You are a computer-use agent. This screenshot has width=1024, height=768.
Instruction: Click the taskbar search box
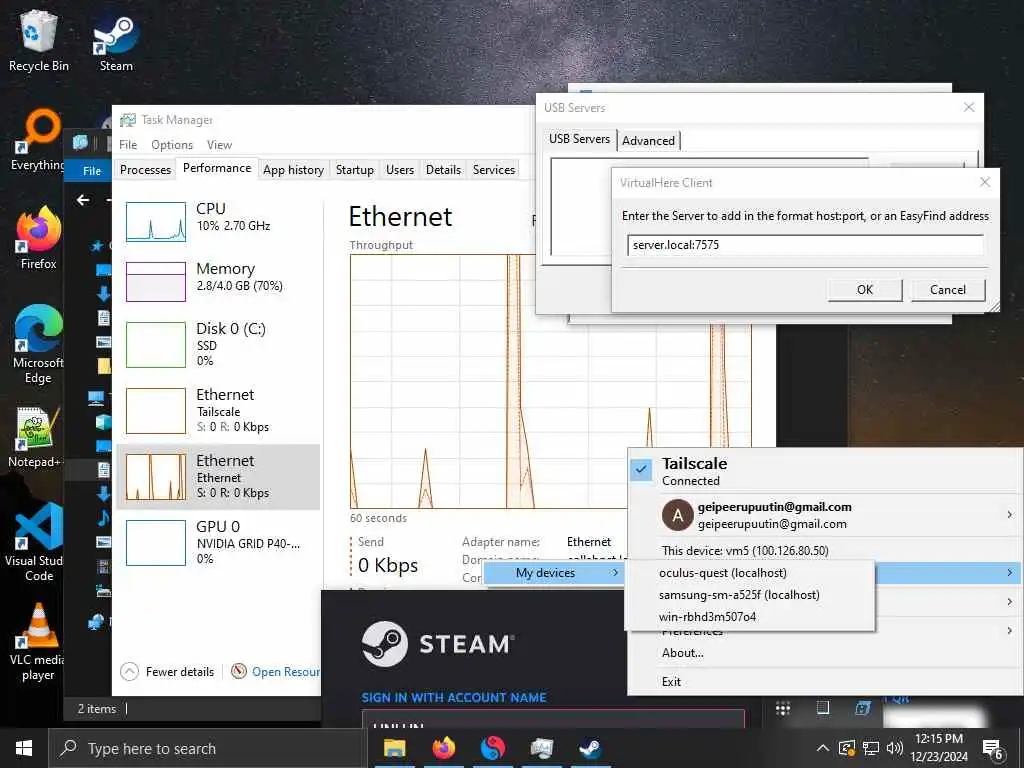click(x=207, y=748)
